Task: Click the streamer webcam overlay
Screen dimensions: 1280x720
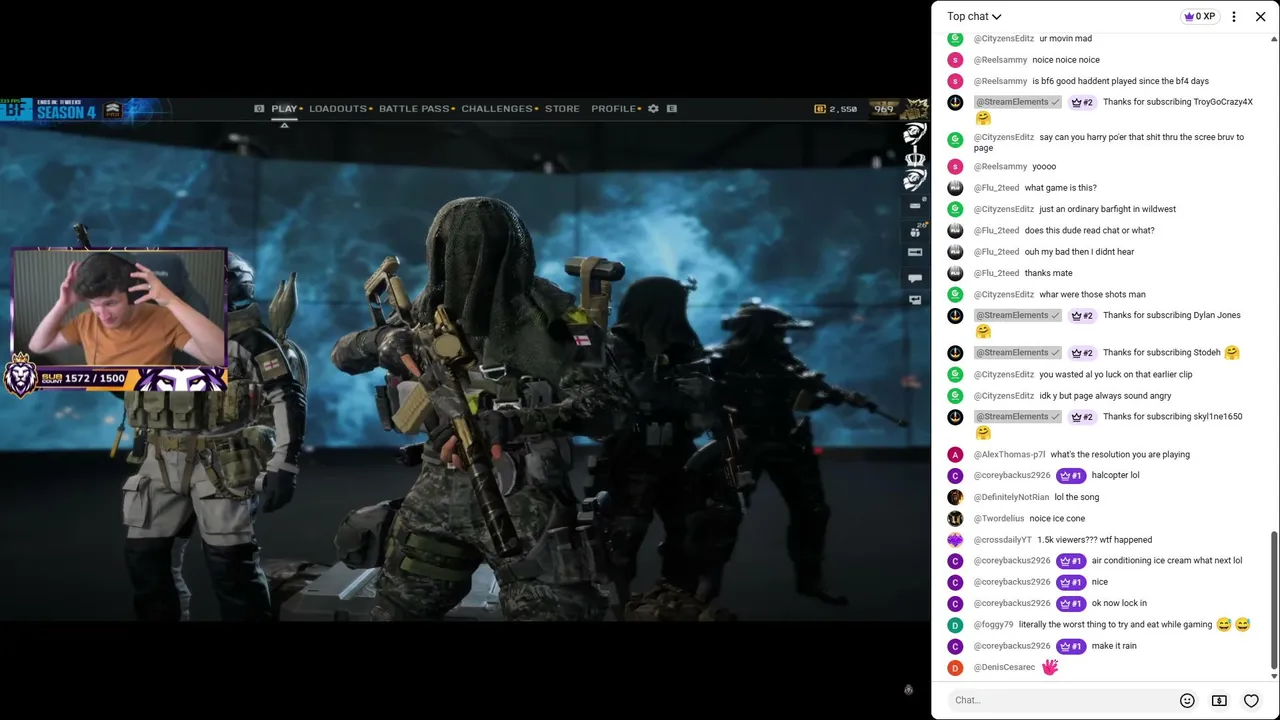Action: coord(119,309)
